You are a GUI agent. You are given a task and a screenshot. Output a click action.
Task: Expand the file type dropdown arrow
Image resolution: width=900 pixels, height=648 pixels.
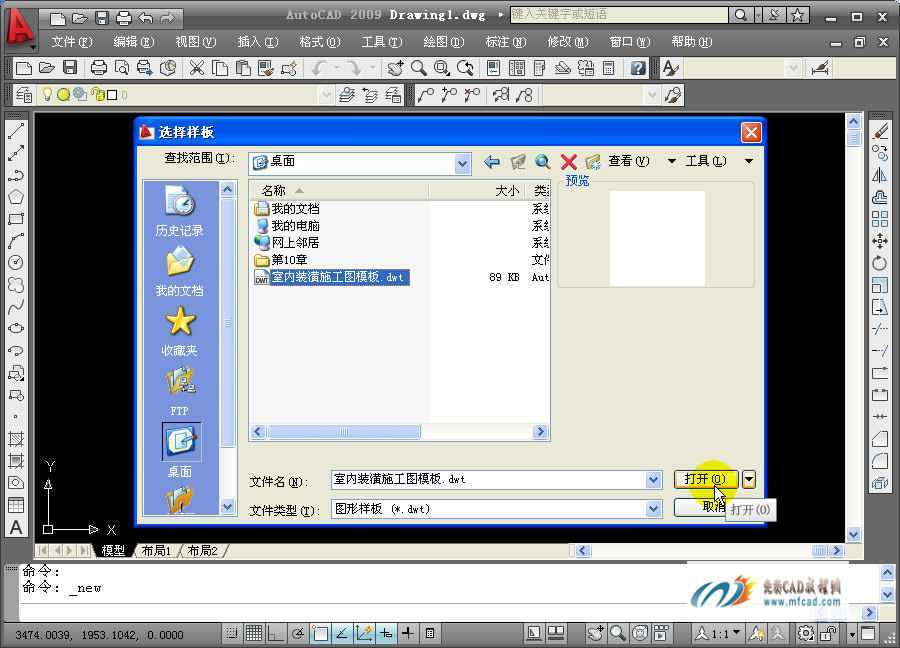tap(653, 509)
